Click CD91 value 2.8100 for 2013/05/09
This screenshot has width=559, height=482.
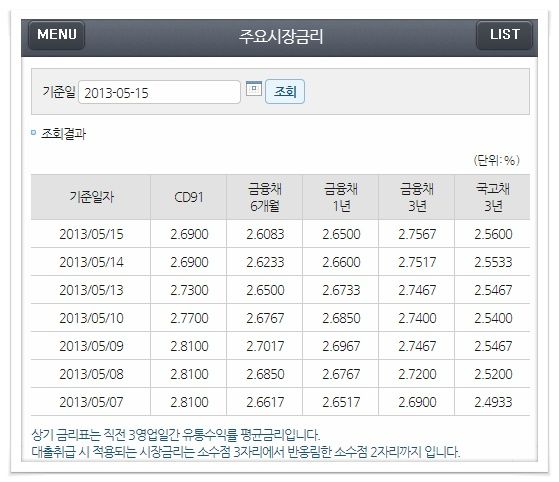click(x=189, y=346)
